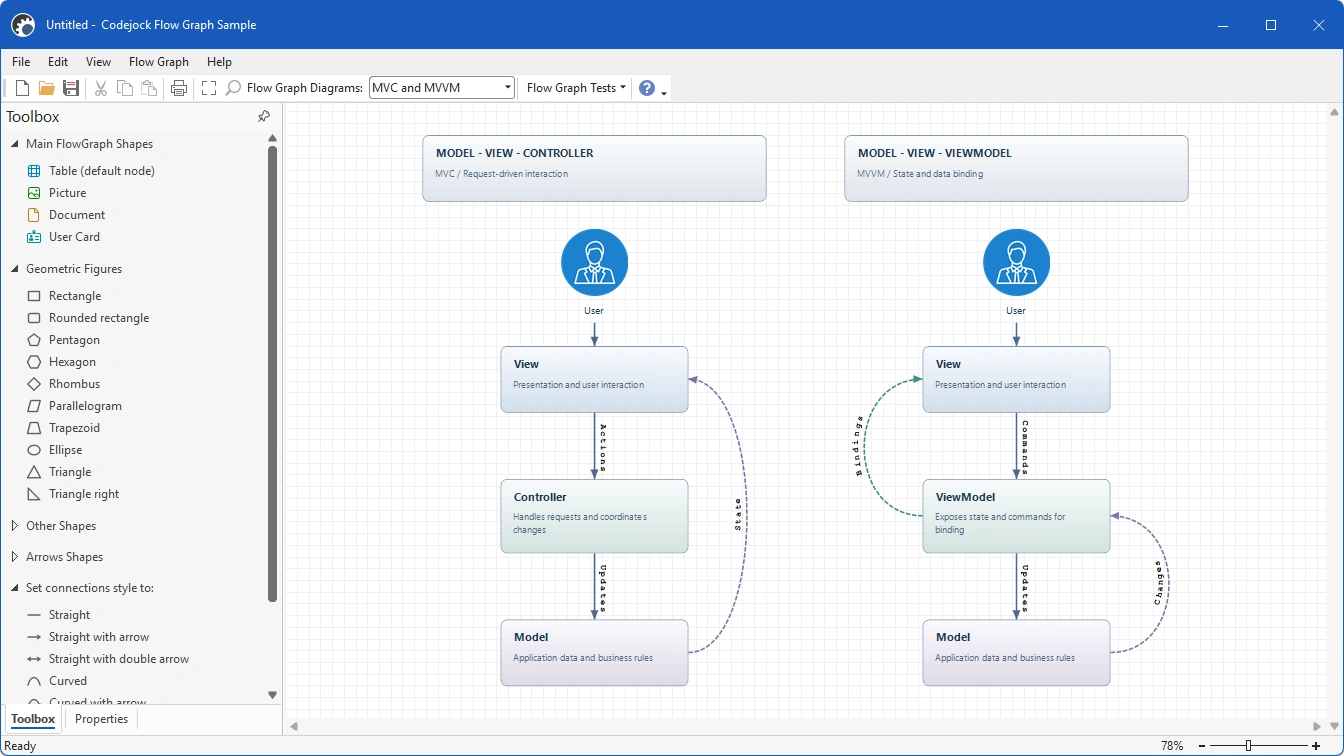1344x756 pixels.
Task: Pick the User Card shape
Action: pyautogui.click(x=74, y=237)
